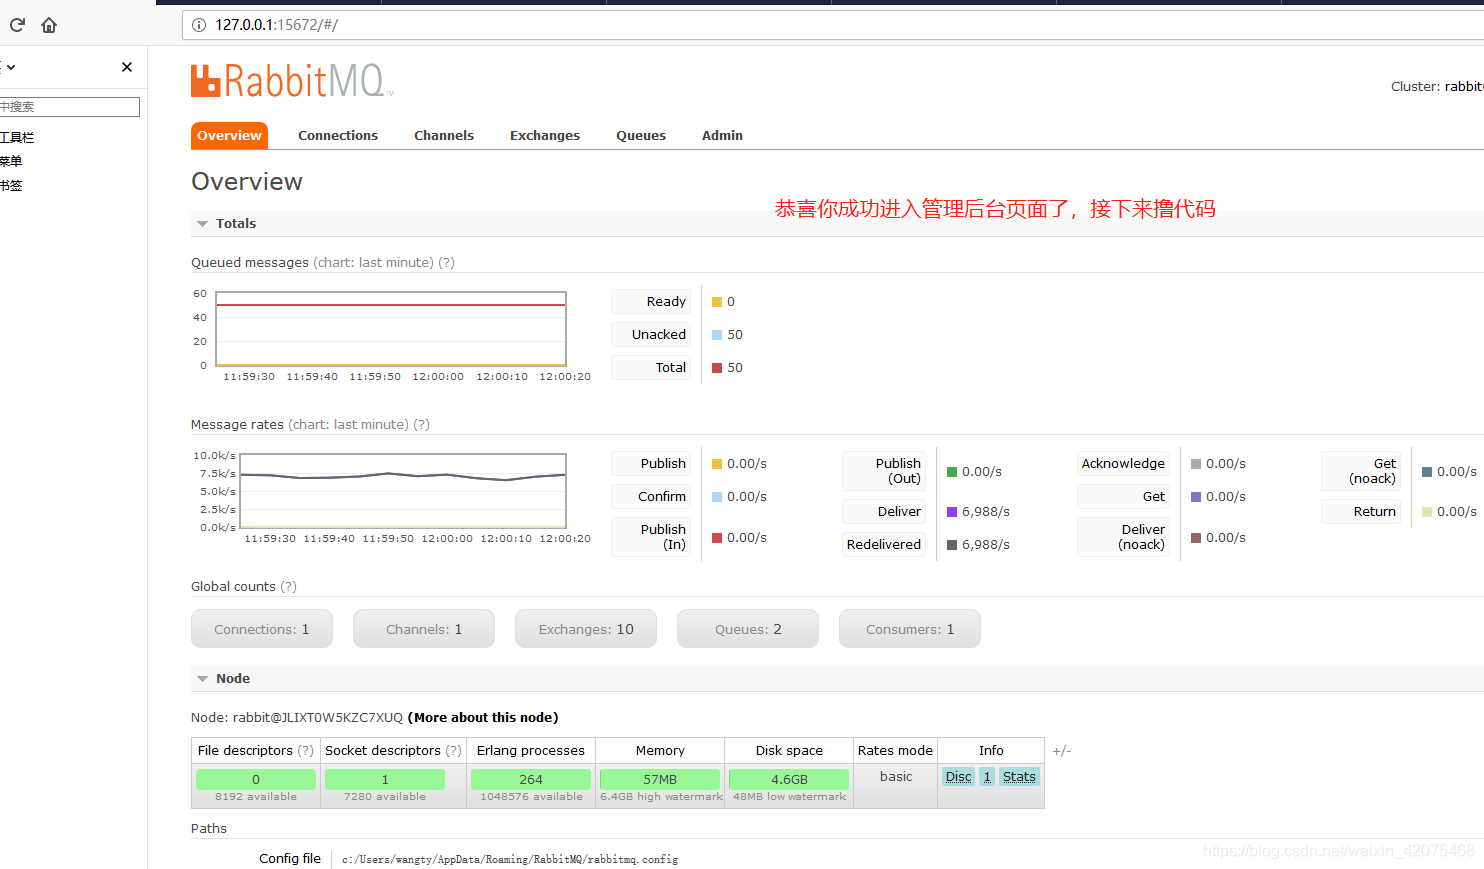Open the sidebar dropdown chevron
This screenshot has height=869, width=1484.
(11, 67)
